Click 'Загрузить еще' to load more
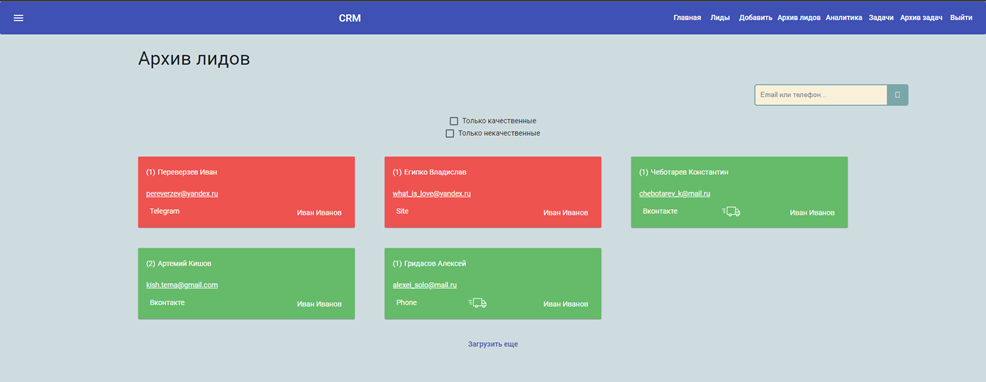This screenshot has height=382, width=986. click(493, 344)
